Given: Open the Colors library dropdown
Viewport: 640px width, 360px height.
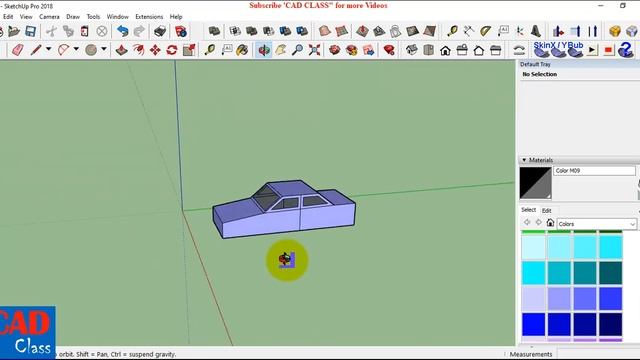Looking at the screenshot, I should tap(596, 224).
